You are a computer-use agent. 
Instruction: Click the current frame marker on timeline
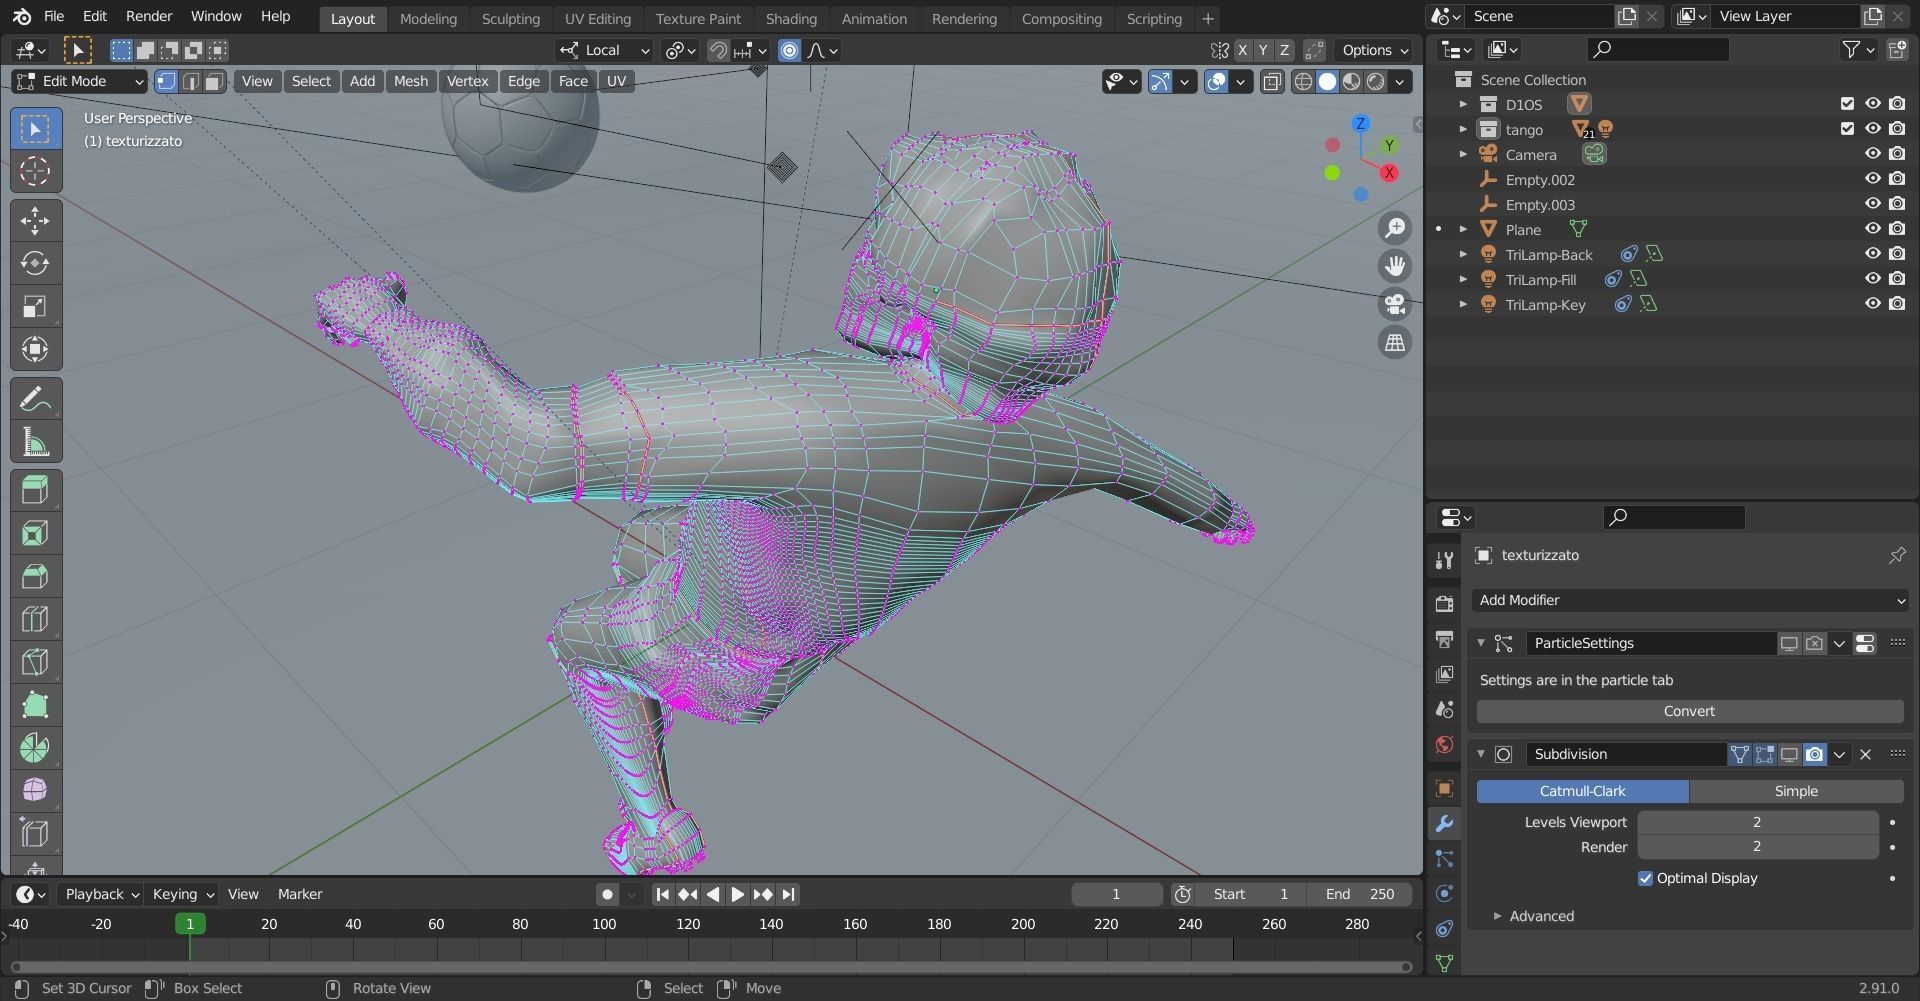[190, 925]
